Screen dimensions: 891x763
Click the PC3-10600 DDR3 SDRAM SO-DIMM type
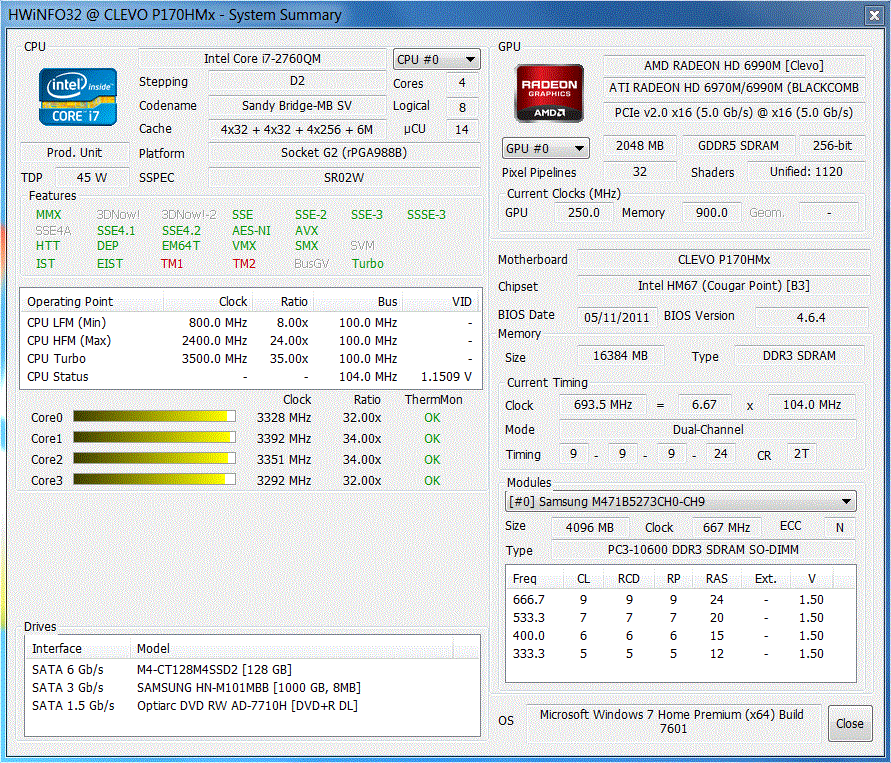click(703, 550)
